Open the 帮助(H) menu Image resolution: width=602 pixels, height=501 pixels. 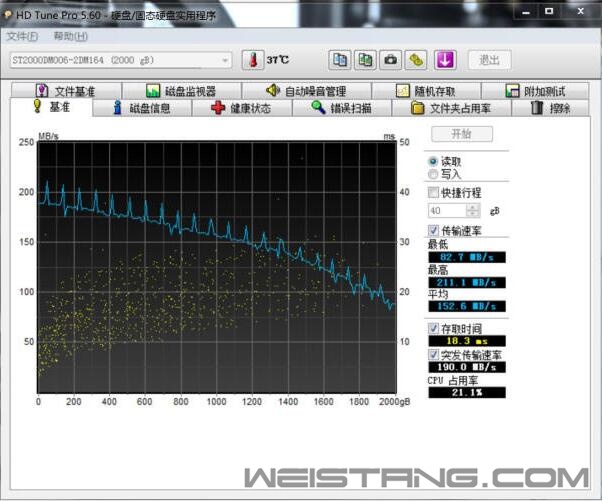click(71, 36)
